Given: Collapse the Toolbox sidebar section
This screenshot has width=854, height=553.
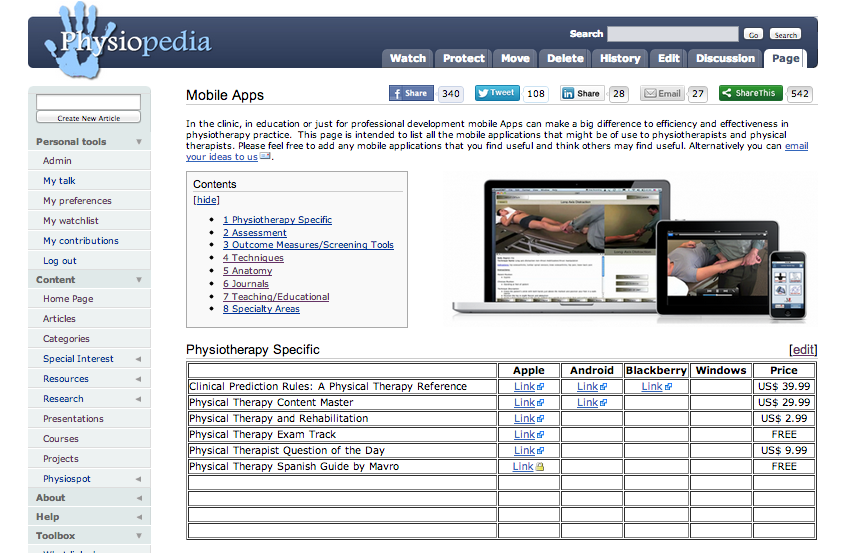Looking at the screenshot, I should [139, 536].
